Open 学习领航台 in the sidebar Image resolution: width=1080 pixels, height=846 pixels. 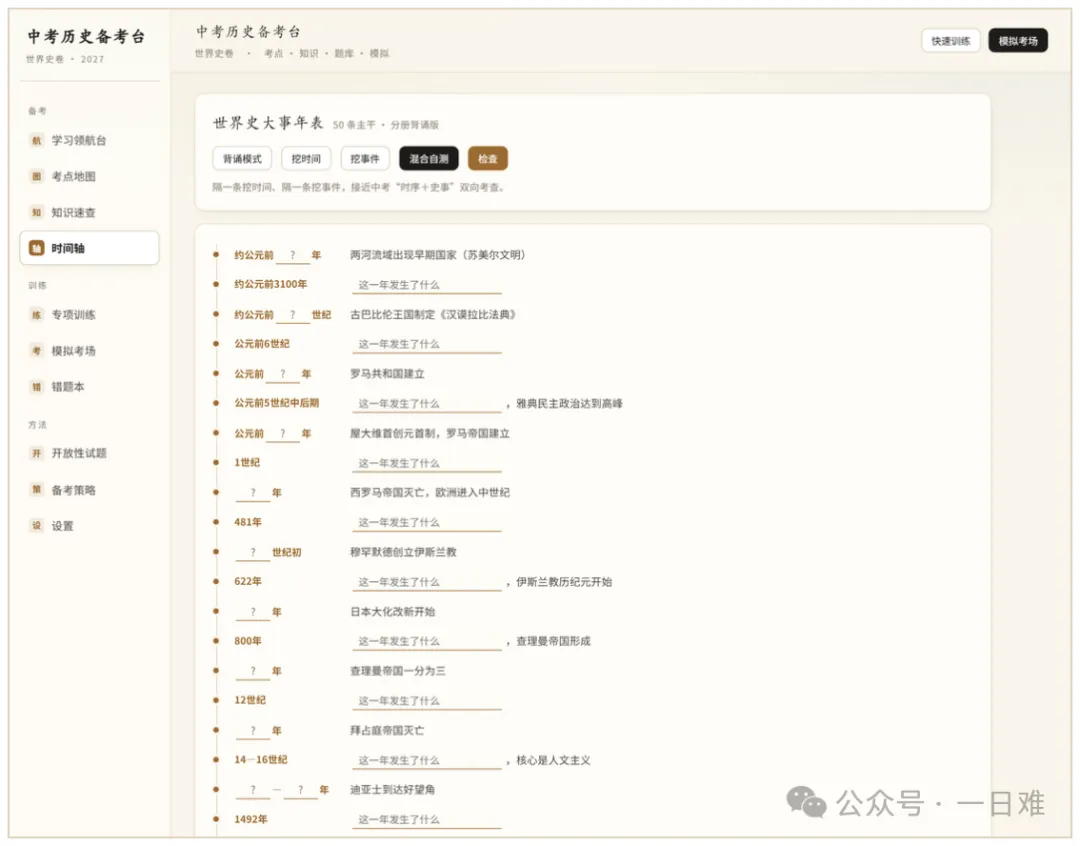pos(89,141)
